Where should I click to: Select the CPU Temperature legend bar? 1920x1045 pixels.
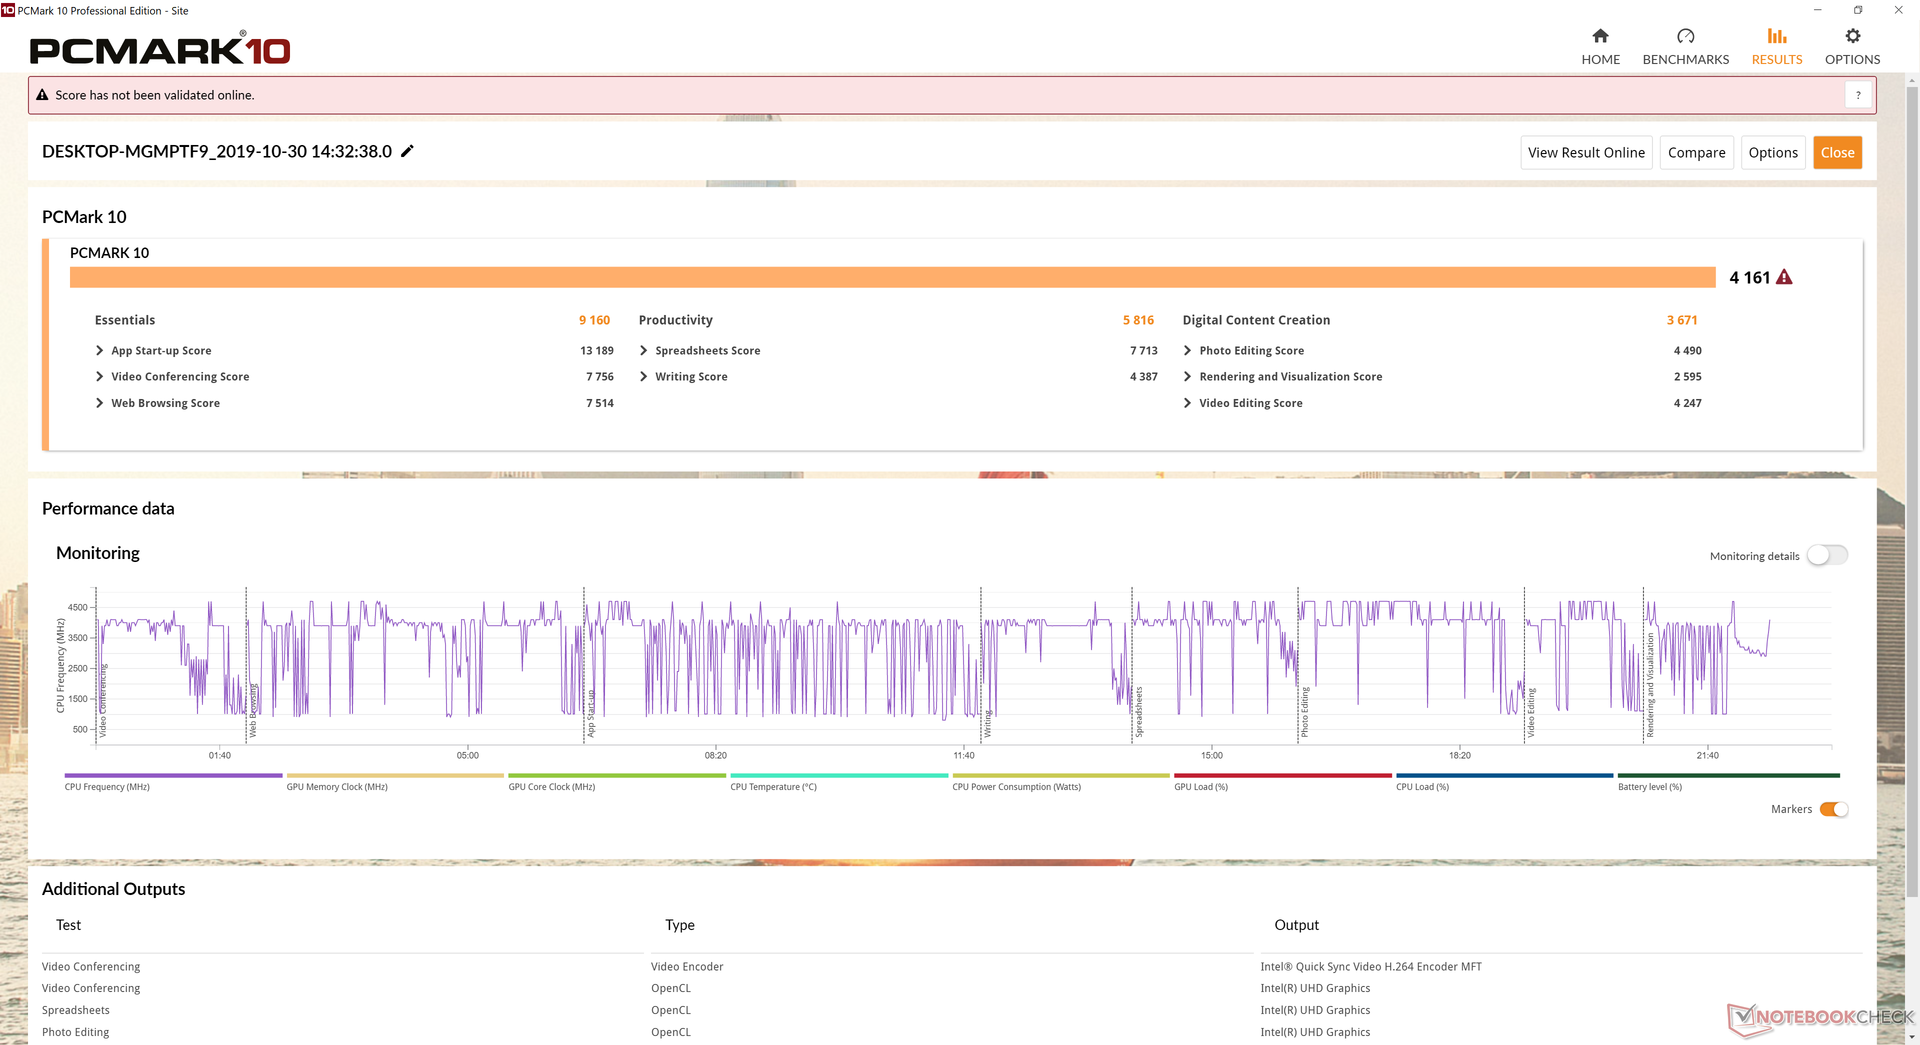click(x=839, y=775)
